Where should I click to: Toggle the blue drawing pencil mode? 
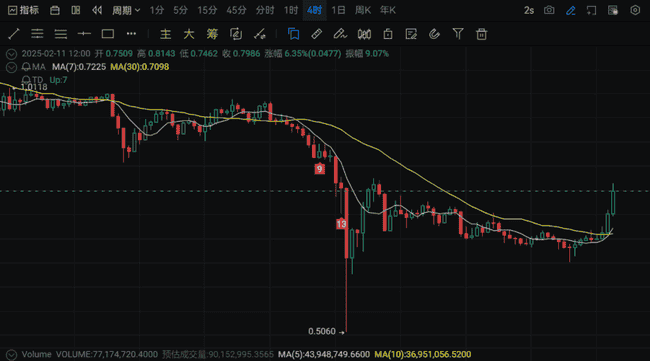(x=571, y=10)
